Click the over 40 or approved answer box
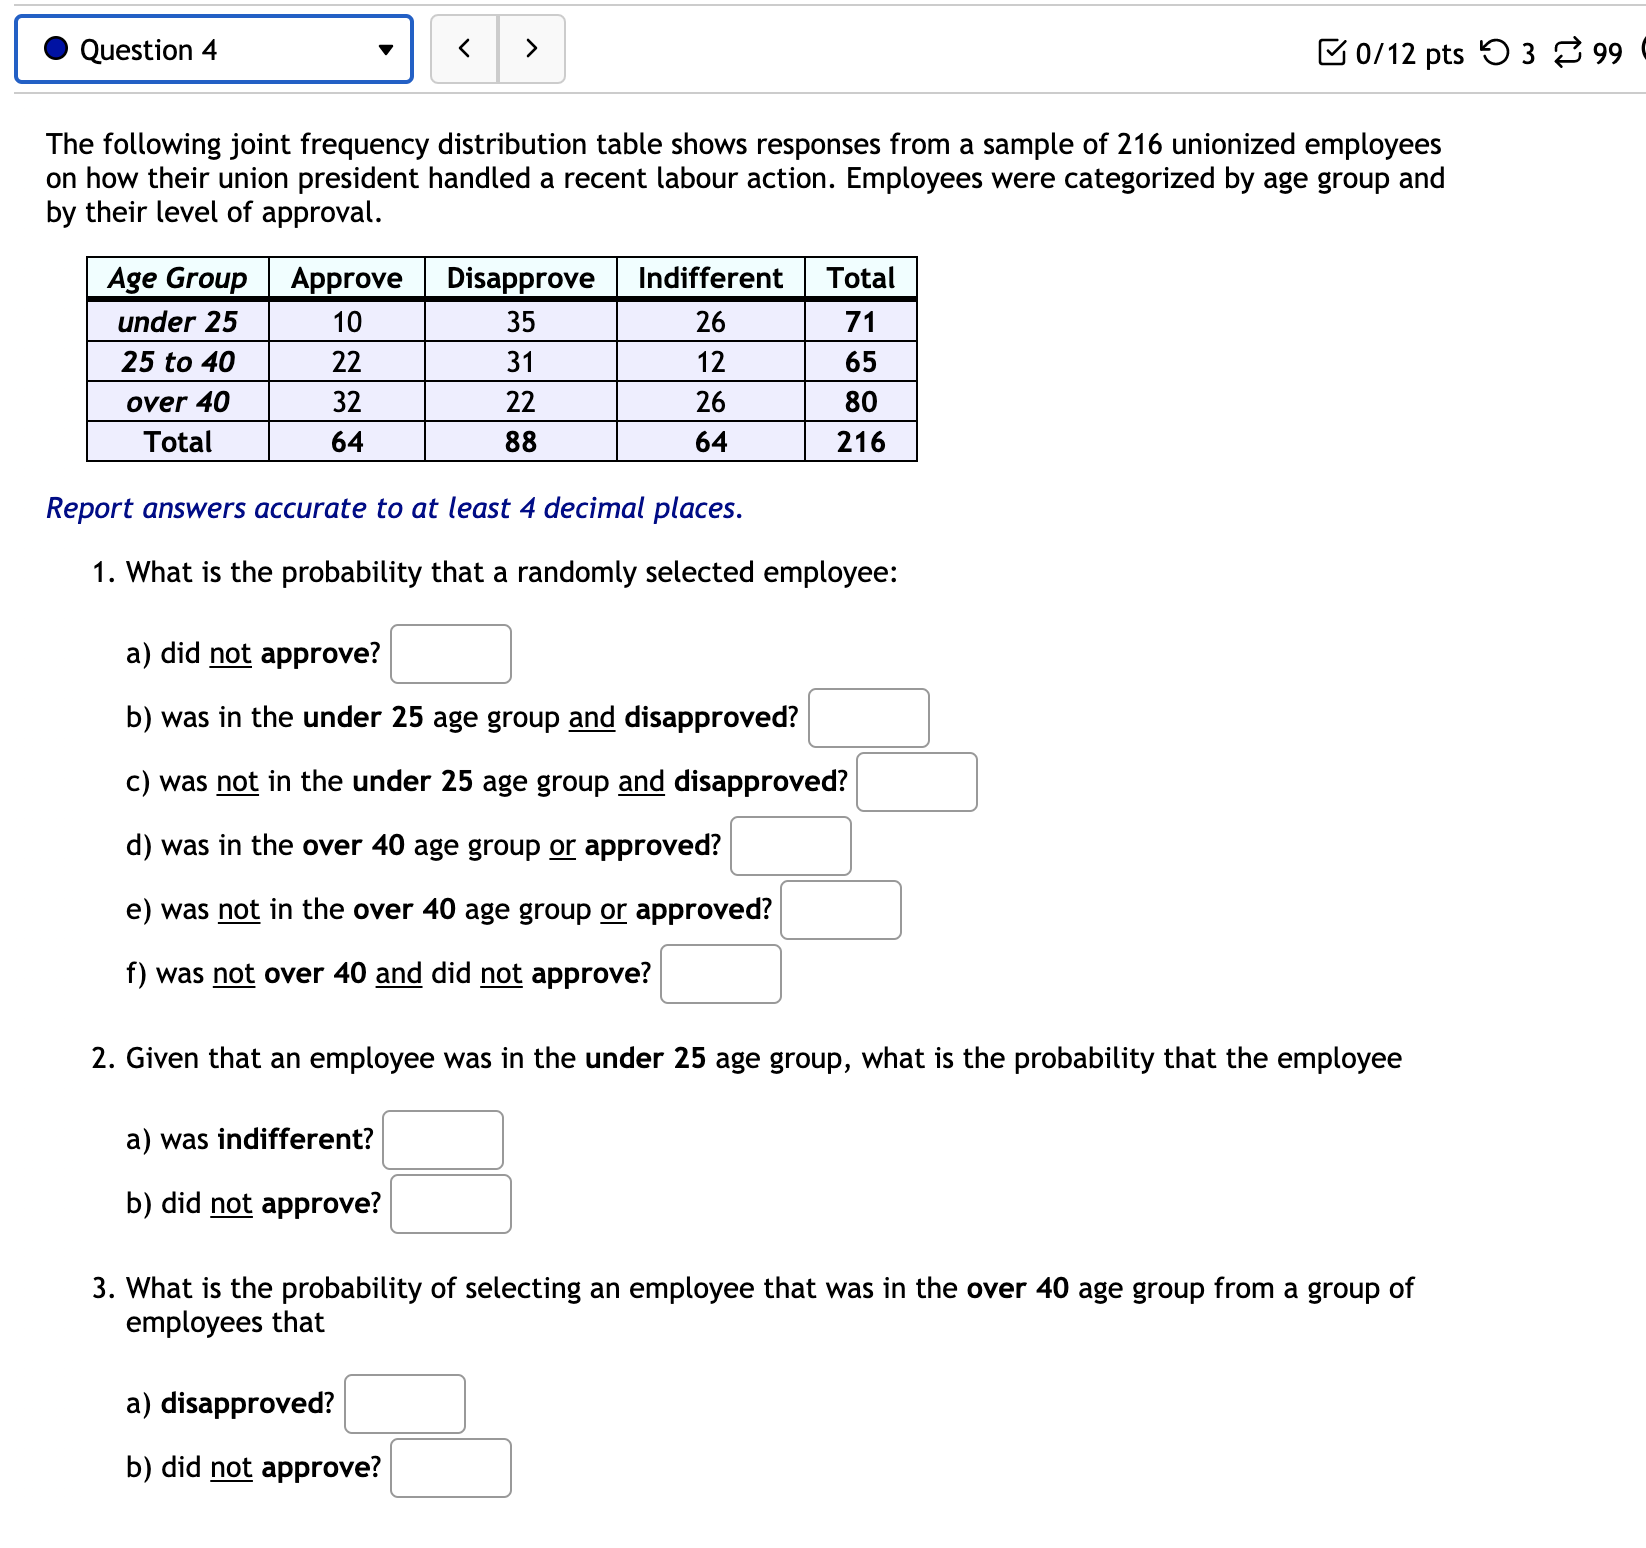1646x1548 pixels. (790, 846)
